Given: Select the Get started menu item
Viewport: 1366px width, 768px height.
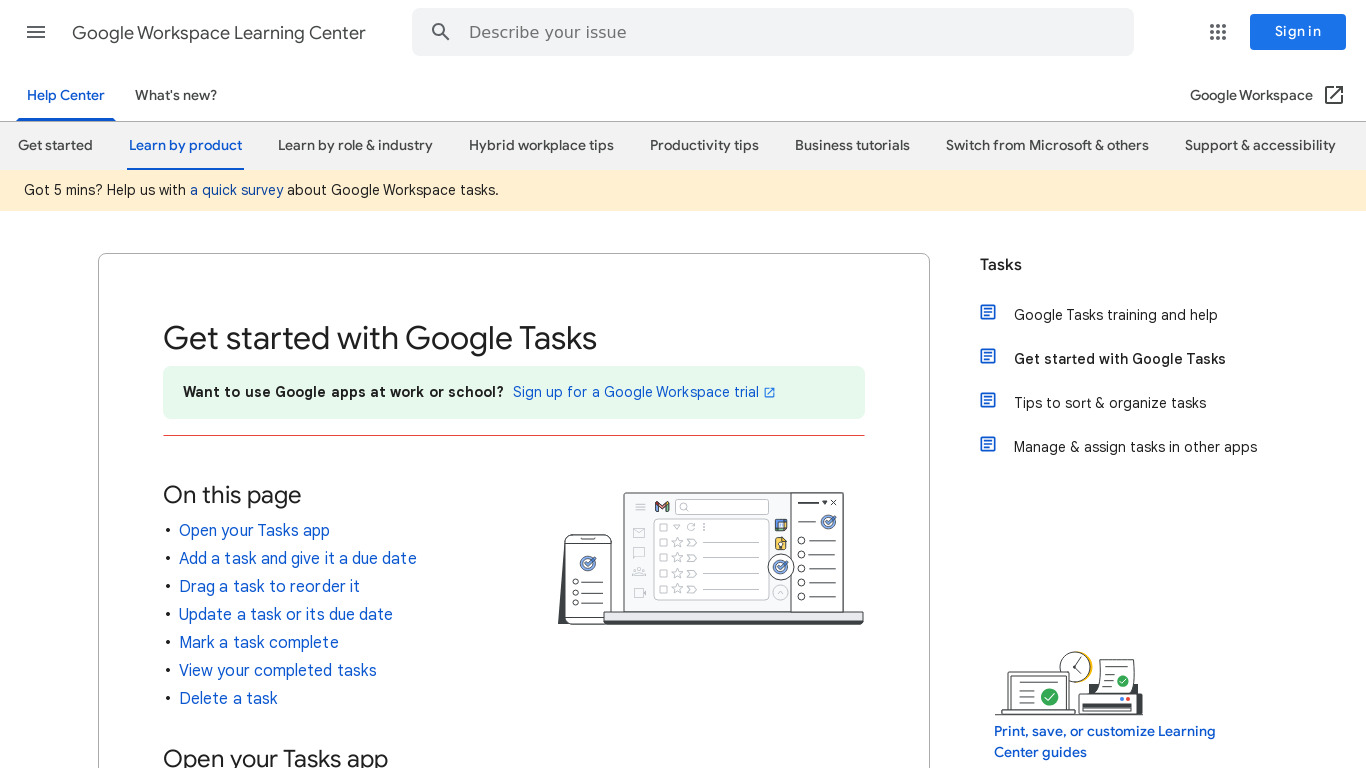Looking at the screenshot, I should (56, 145).
